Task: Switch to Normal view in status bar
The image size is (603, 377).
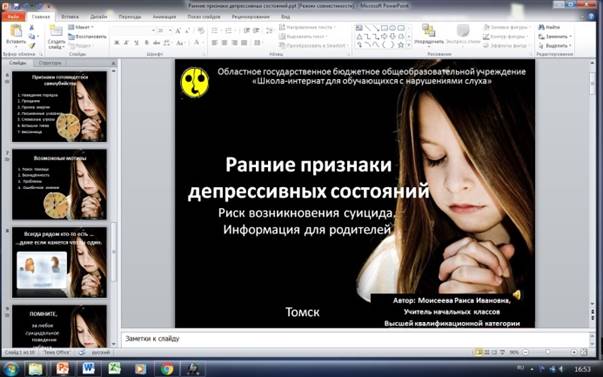Action: point(478,352)
